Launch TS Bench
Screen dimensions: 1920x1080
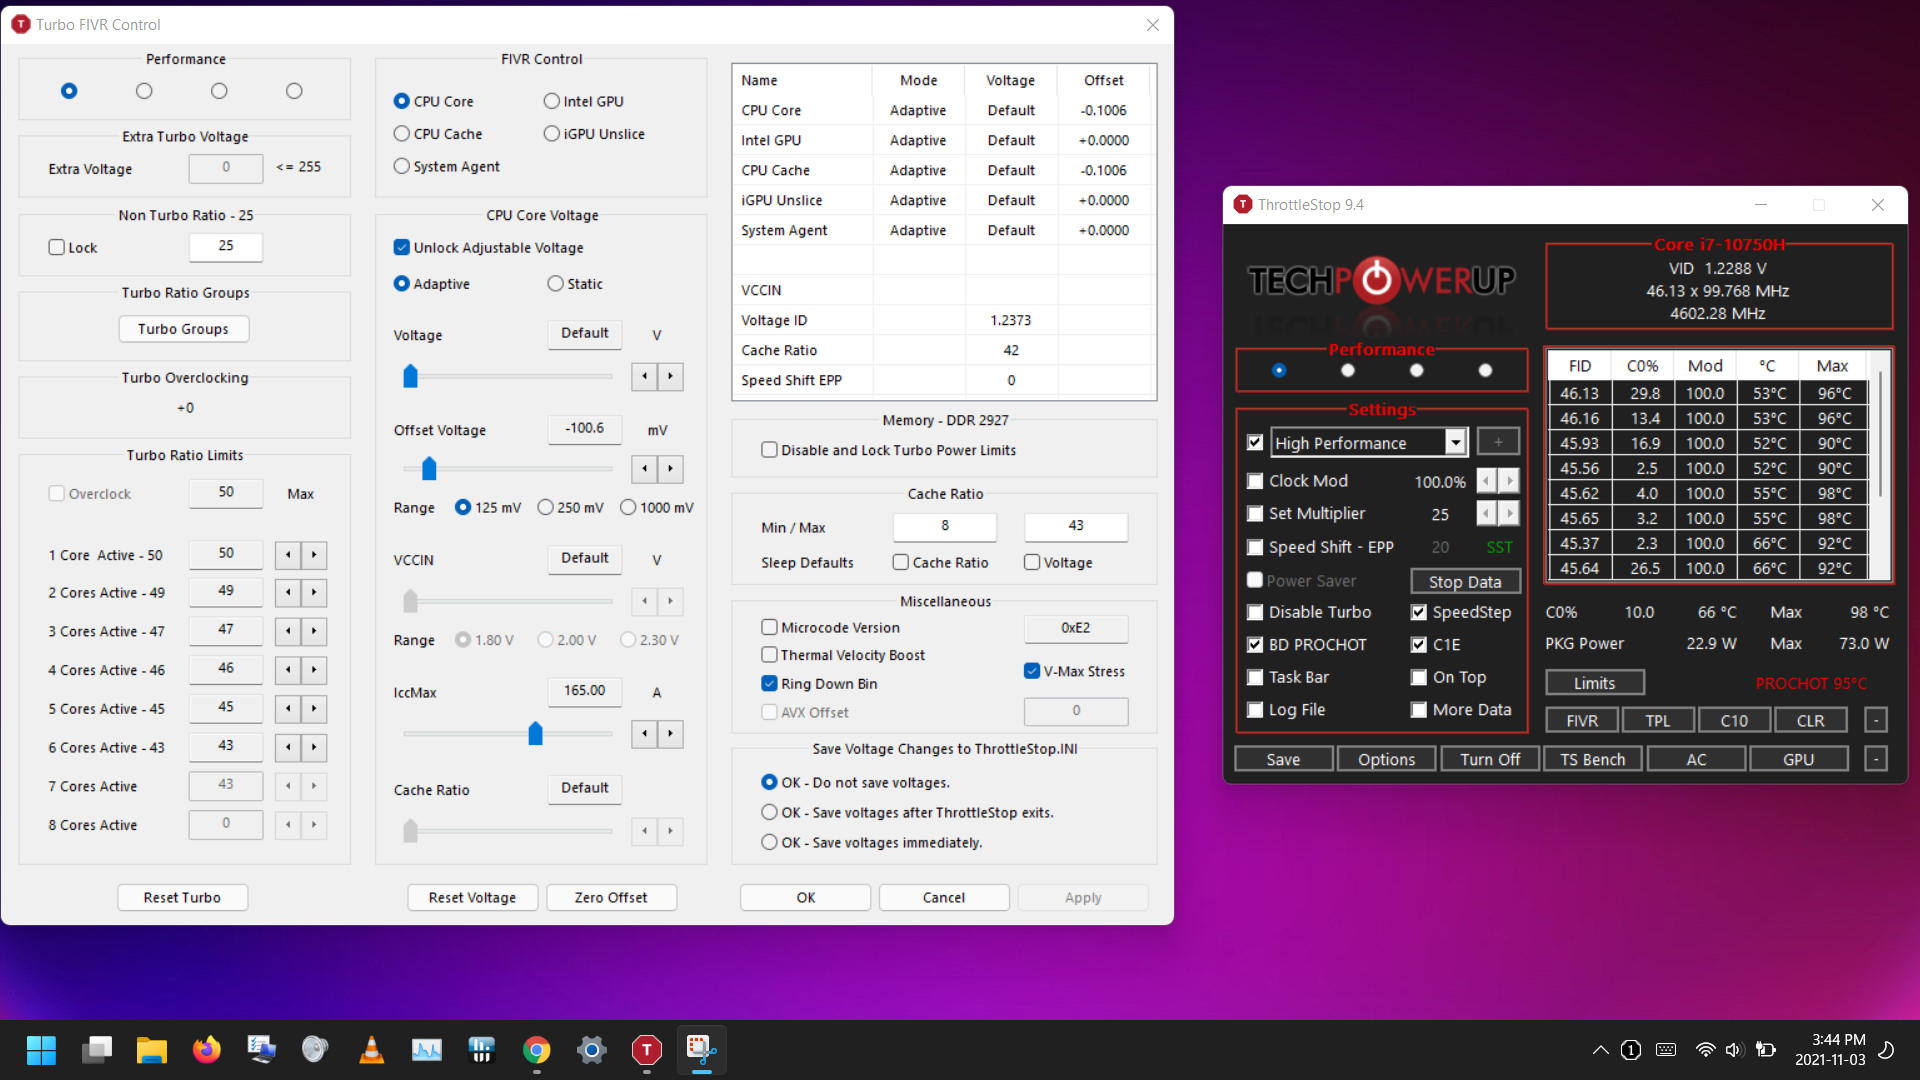click(x=1593, y=759)
